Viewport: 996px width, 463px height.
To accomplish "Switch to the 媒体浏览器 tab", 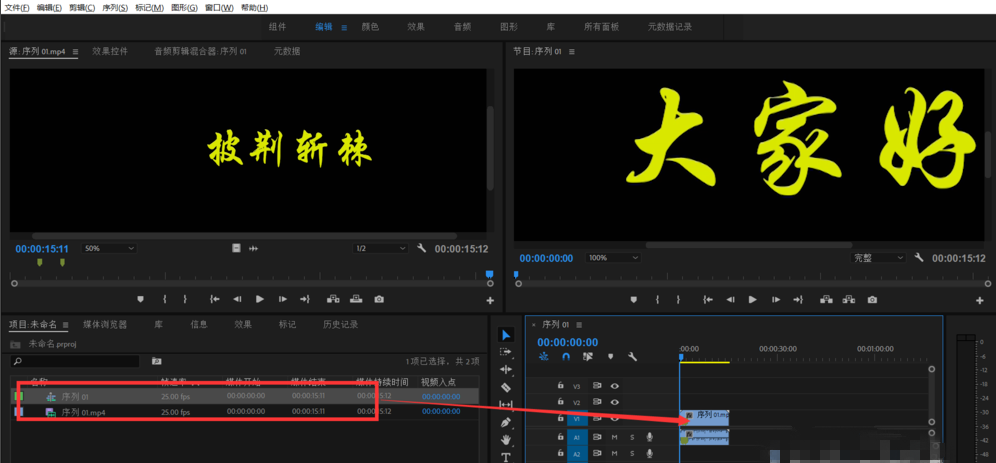I will (105, 324).
